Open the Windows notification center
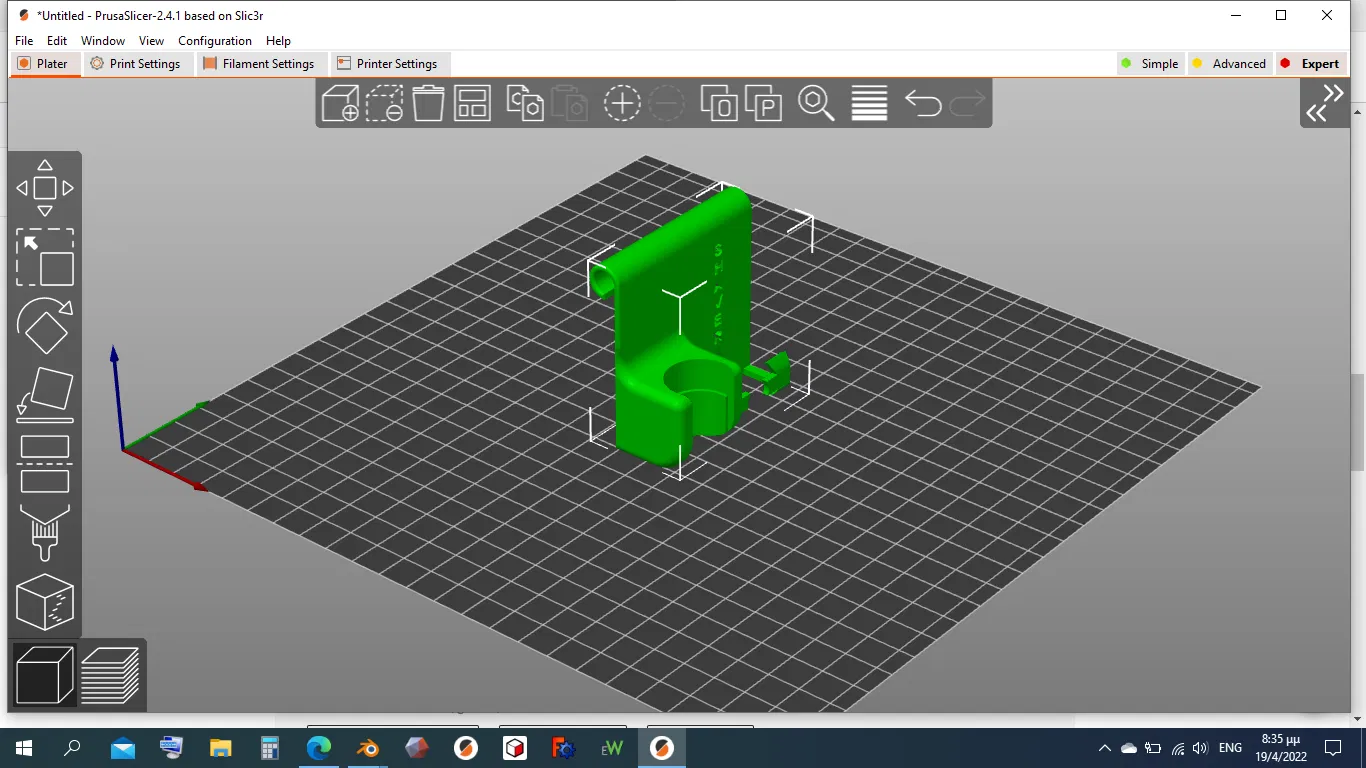1366x768 pixels. coord(1333,747)
